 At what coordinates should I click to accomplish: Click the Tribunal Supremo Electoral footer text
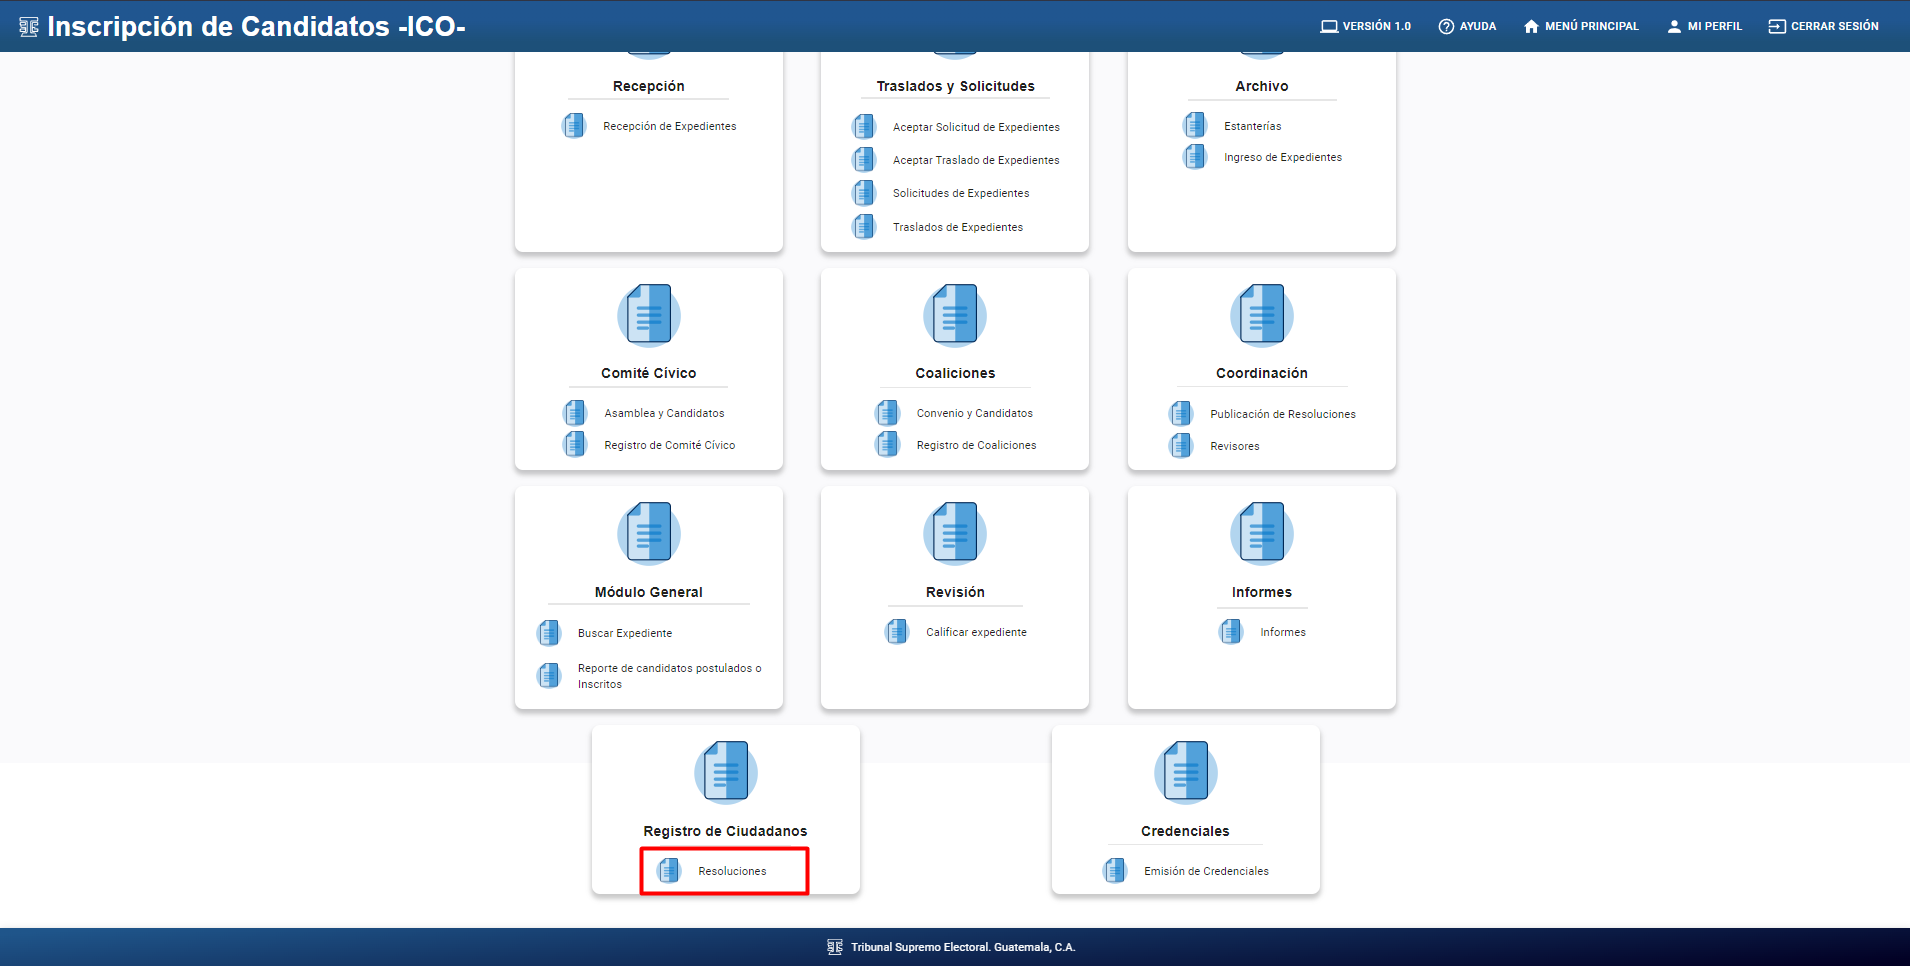click(x=963, y=947)
